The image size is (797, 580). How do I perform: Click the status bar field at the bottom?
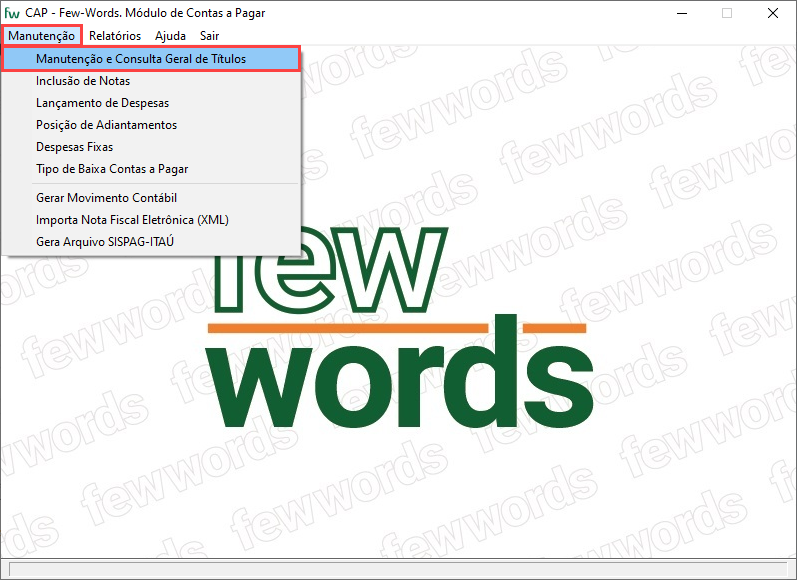398,569
